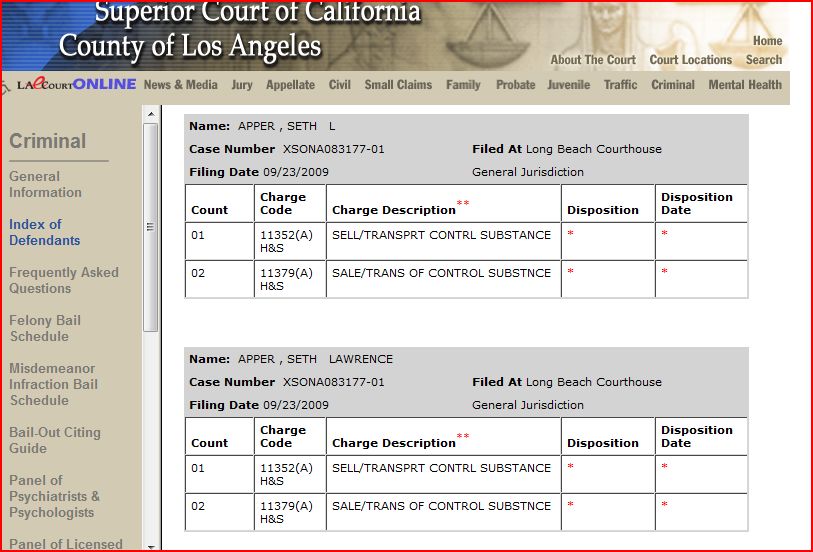The width and height of the screenshot is (813, 552).
Task: Click General Jurisdiction in SETH LAWRENCE record
Action: (x=528, y=405)
